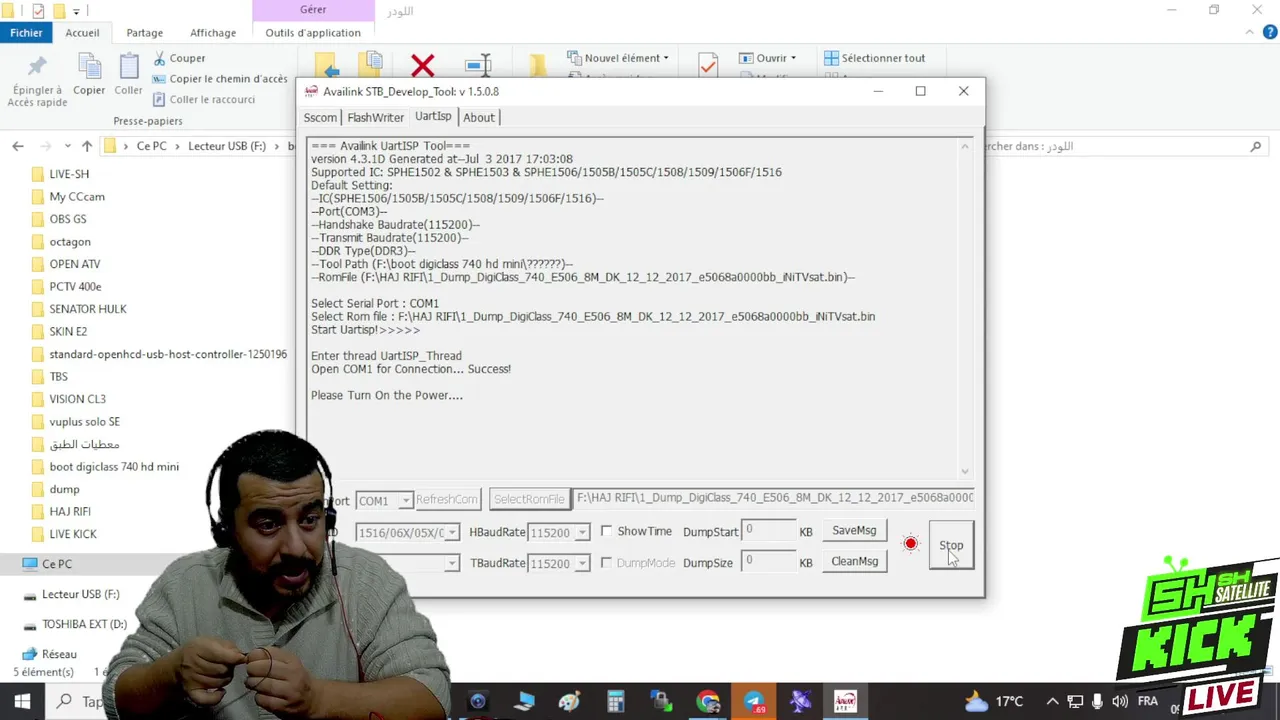The height and width of the screenshot is (720, 1280).
Task: Select the OPEN ATV folder
Action: [75, 264]
